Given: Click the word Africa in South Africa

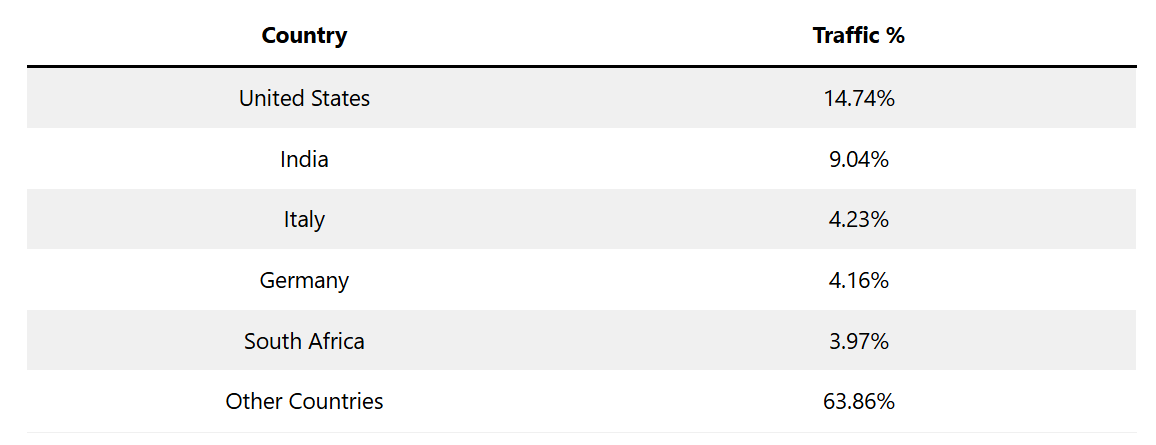Looking at the screenshot, I should point(334,341).
